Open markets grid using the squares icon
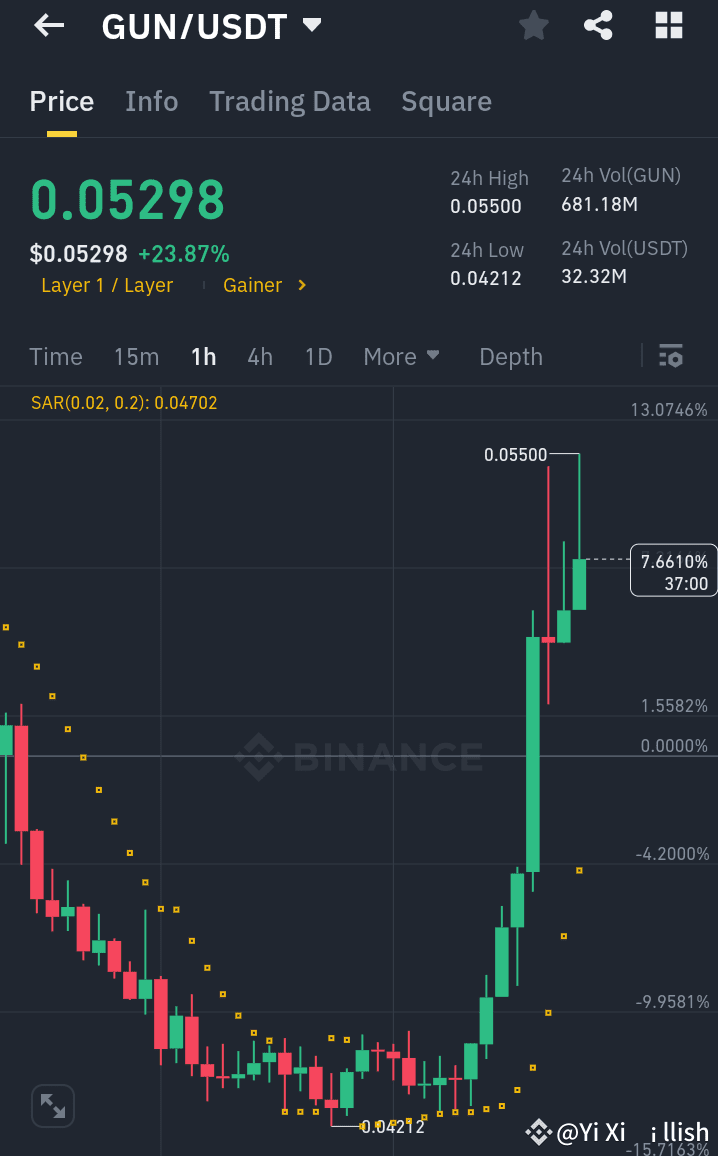 pyautogui.click(x=668, y=26)
